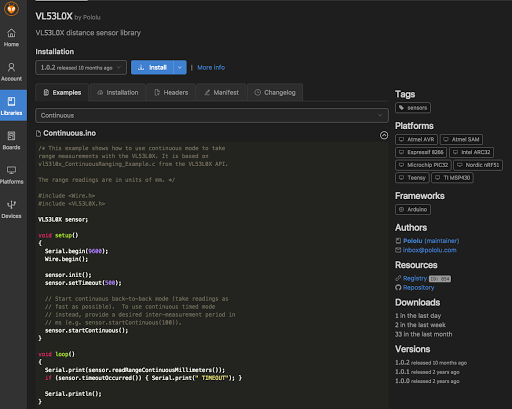Screen dimensions: 512x409
Task: Click the sensors tag
Action: (413, 108)
